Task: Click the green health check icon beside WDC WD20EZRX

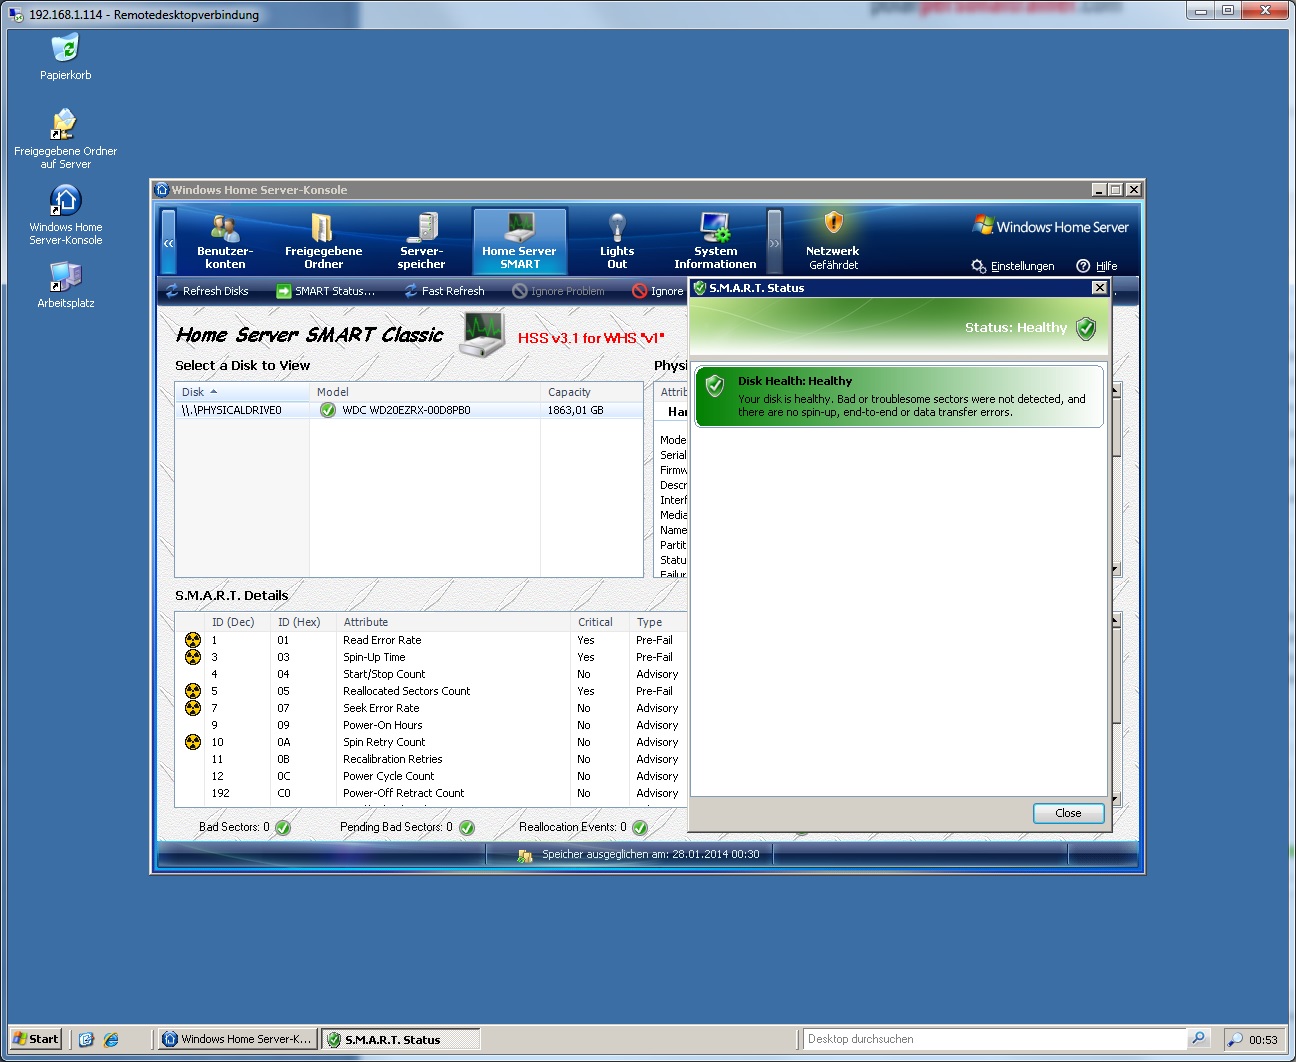Action: coord(328,410)
